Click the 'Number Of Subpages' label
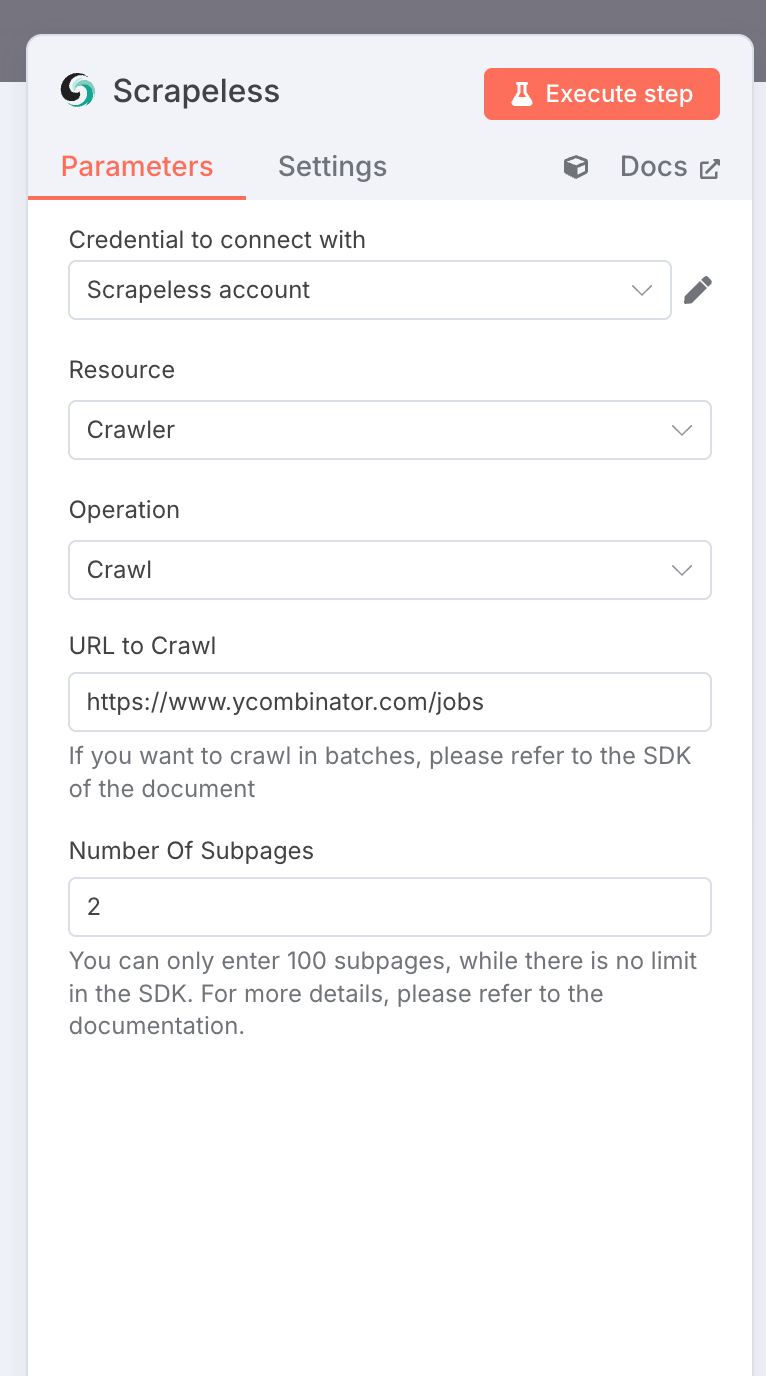 click(191, 851)
